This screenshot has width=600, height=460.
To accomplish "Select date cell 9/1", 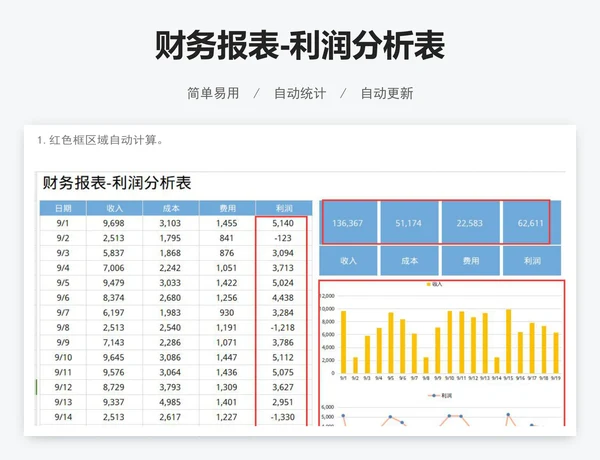I will [x=63, y=223].
